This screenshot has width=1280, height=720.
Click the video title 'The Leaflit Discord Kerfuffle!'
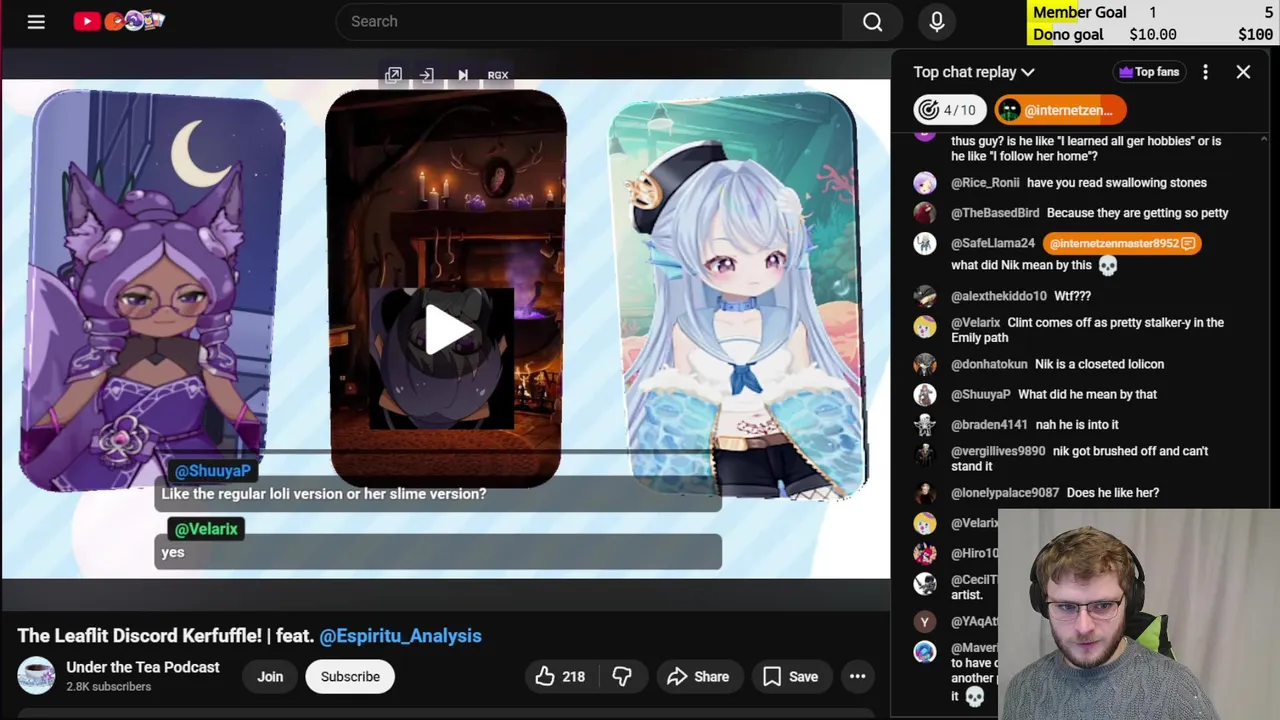click(x=139, y=636)
